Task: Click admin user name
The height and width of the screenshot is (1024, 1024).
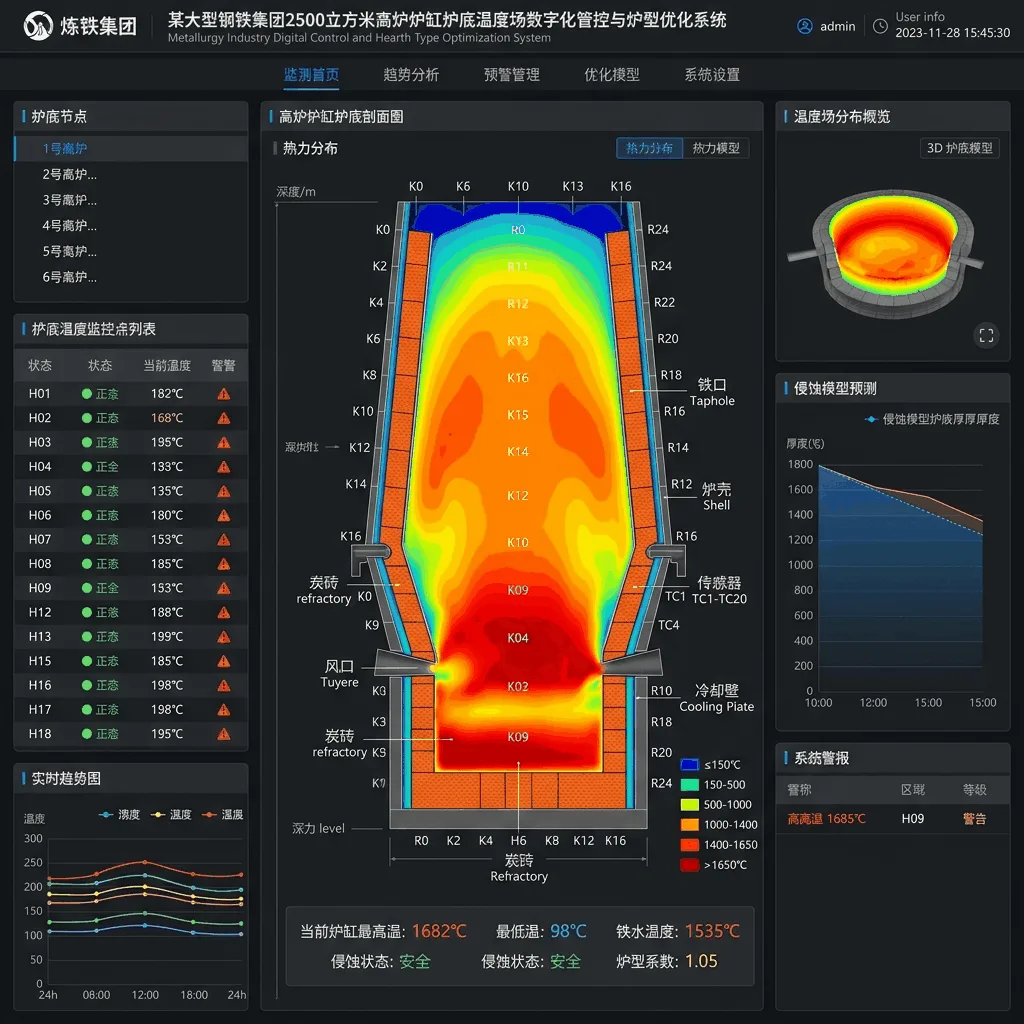Action: click(x=837, y=27)
